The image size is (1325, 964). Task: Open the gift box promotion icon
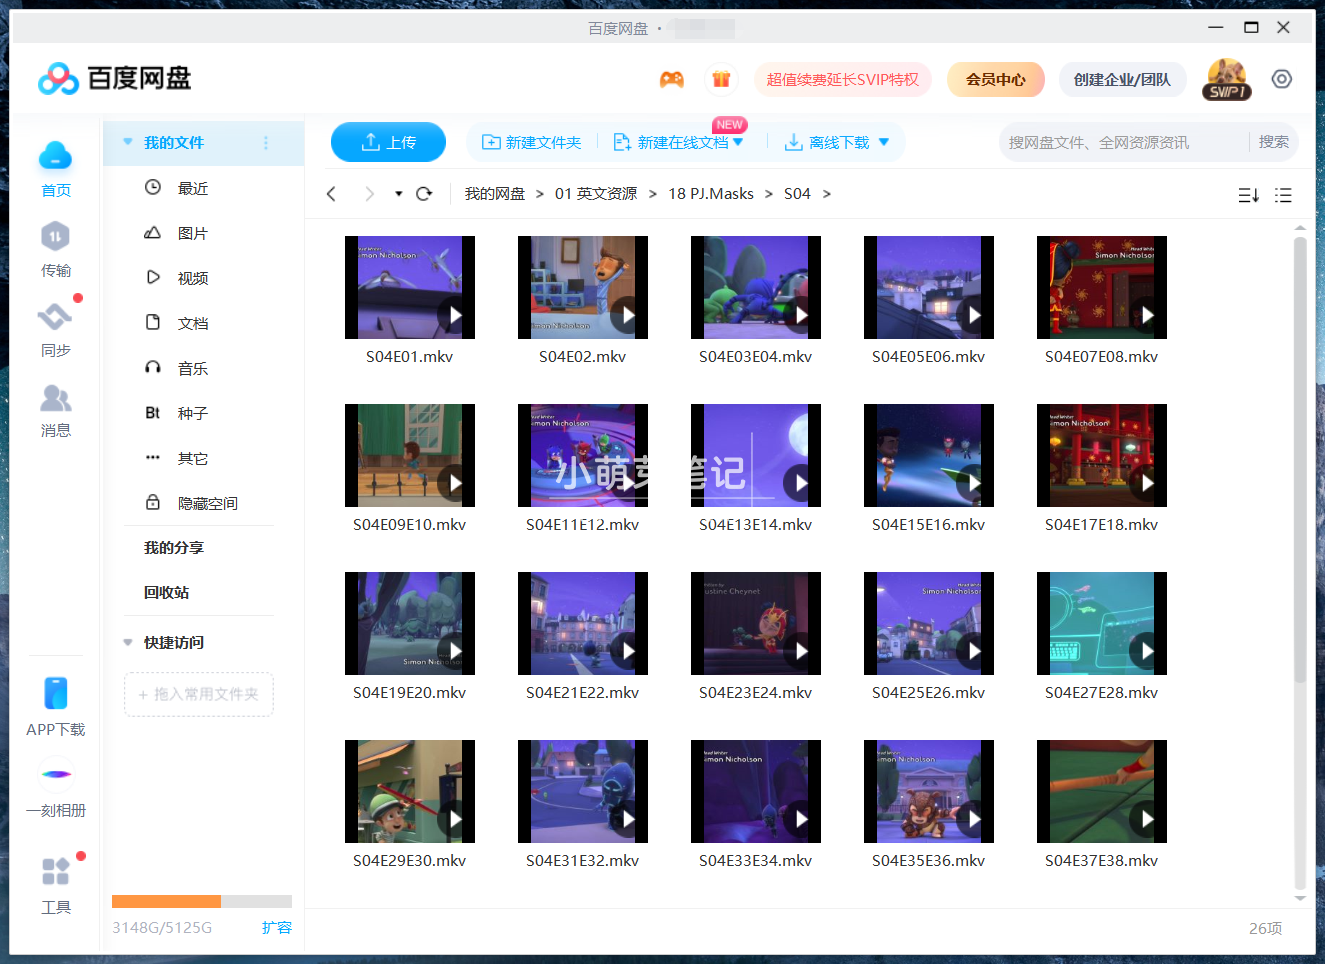pyautogui.click(x=721, y=78)
